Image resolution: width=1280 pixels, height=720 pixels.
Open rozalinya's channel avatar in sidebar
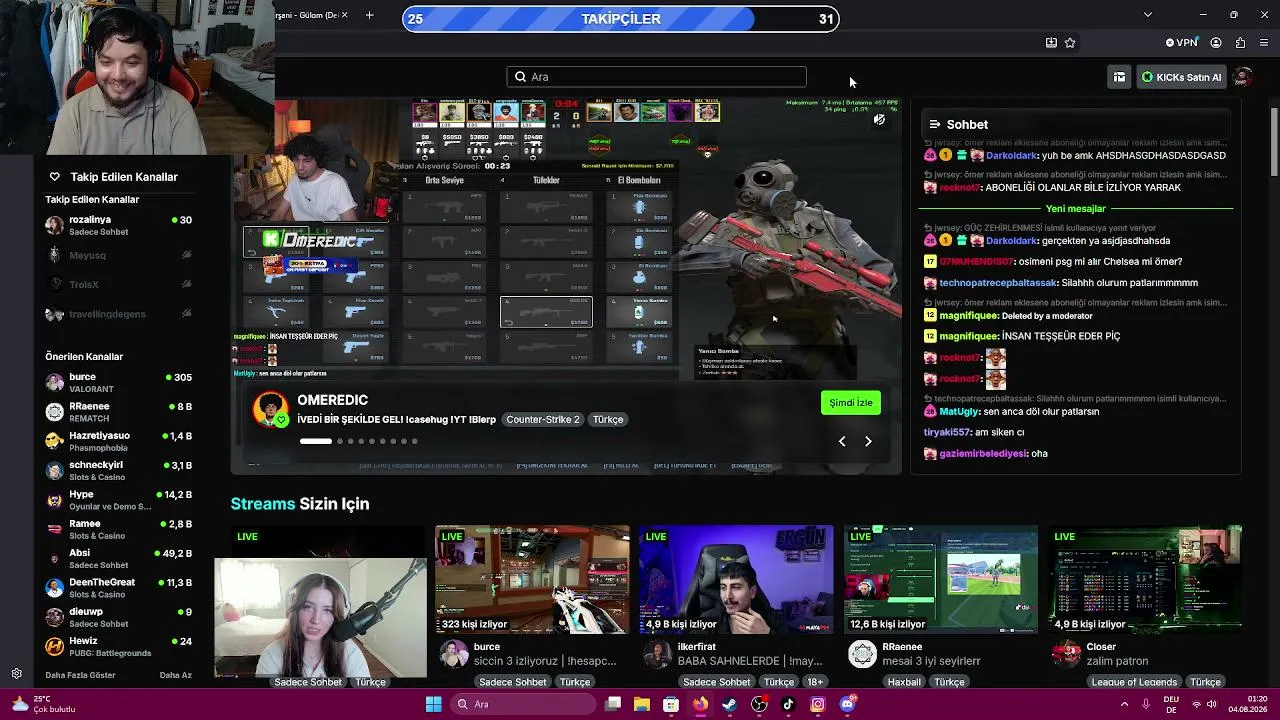pyautogui.click(x=54, y=225)
